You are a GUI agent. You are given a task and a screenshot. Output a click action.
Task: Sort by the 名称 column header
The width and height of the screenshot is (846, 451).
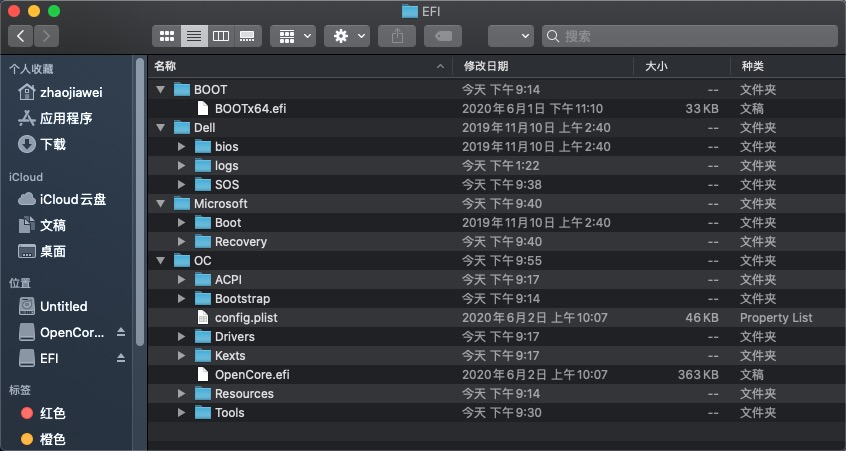[x=300, y=66]
